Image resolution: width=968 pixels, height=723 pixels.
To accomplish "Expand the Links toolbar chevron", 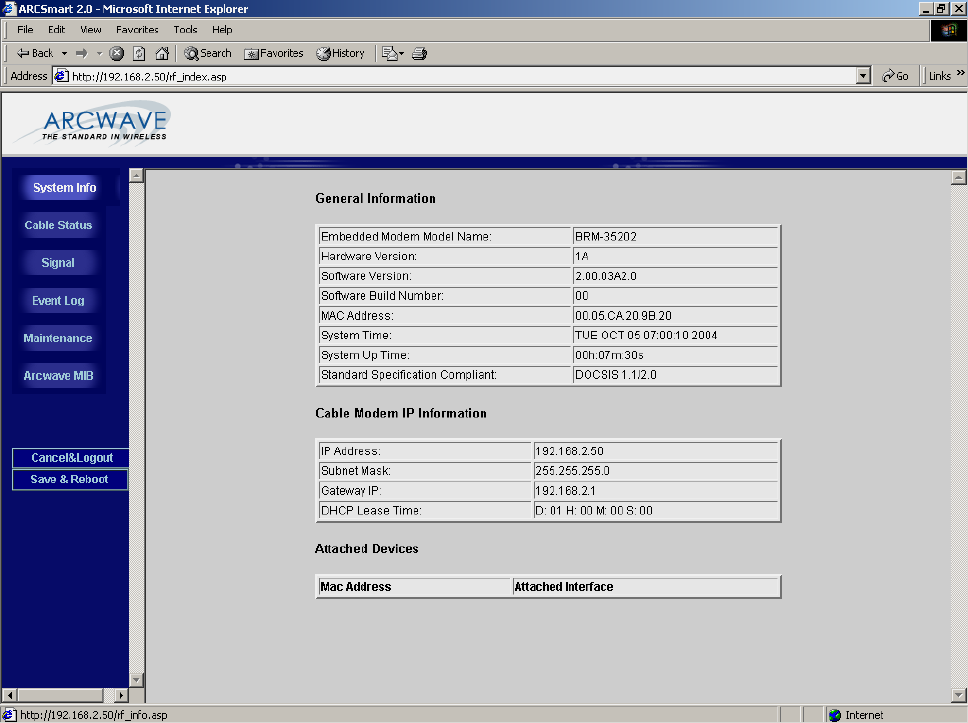I will [x=961, y=73].
